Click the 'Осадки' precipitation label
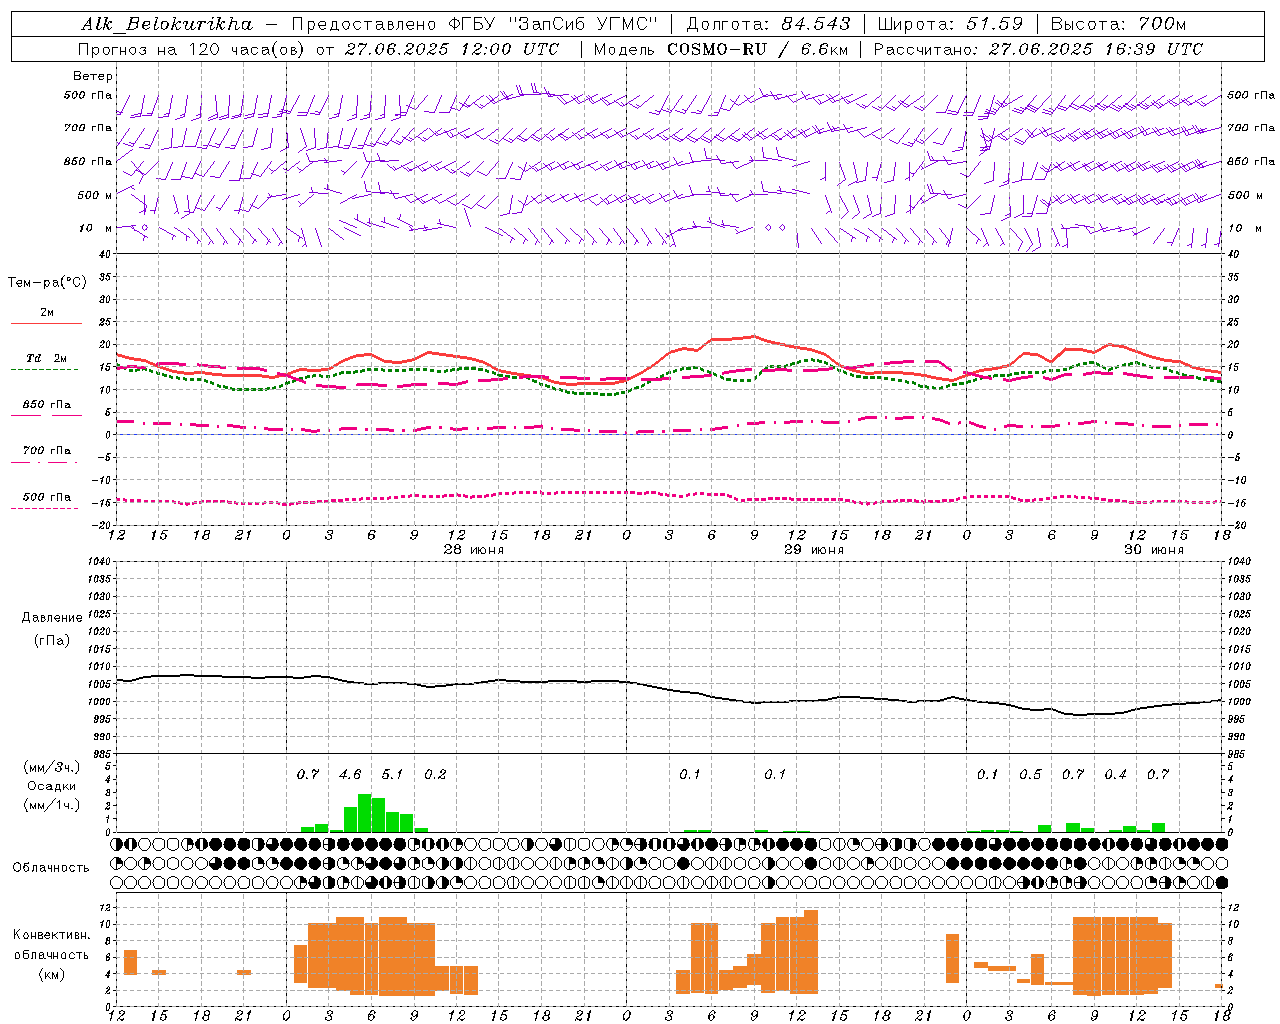The width and height of the screenshot is (1280, 1024). [52, 786]
